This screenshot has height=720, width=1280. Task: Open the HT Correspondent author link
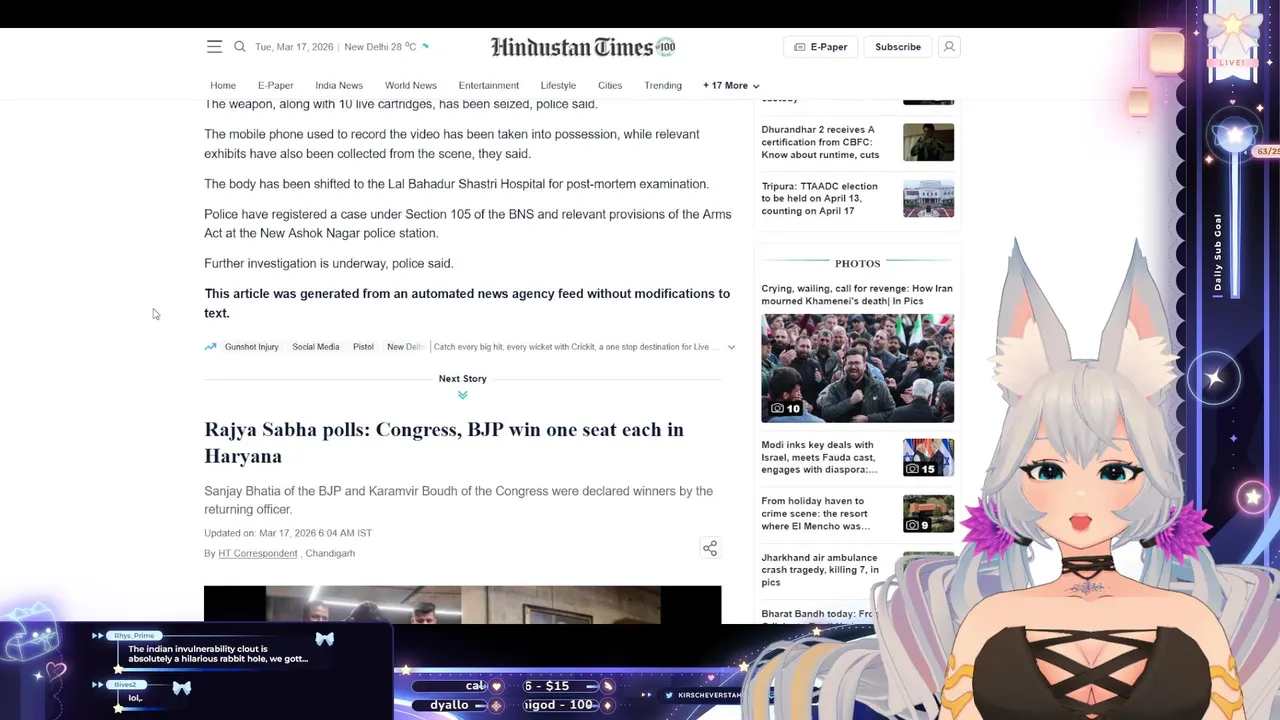pyautogui.click(x=258, y=553)
